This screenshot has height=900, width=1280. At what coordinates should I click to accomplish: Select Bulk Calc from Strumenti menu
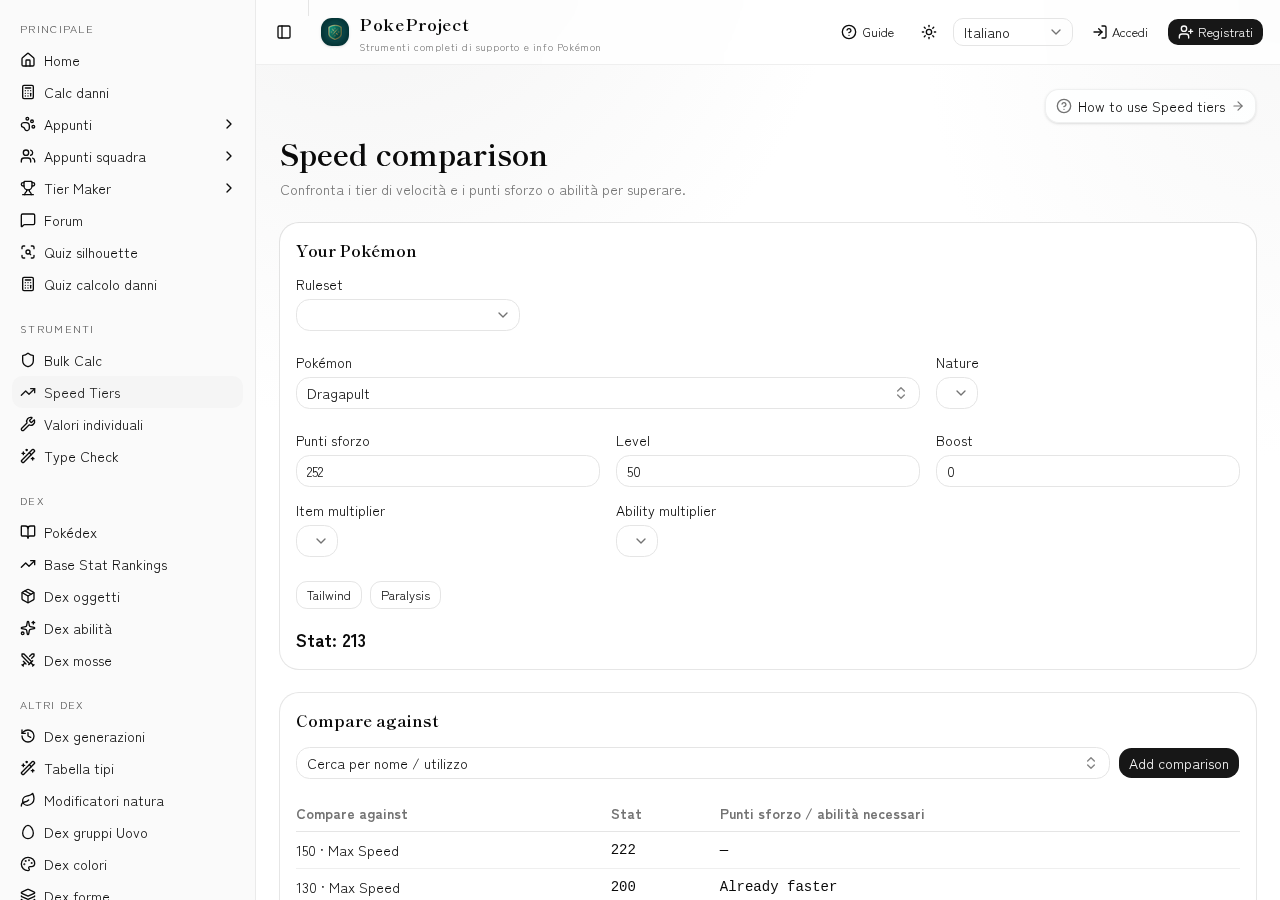click(x=128, y=361)
